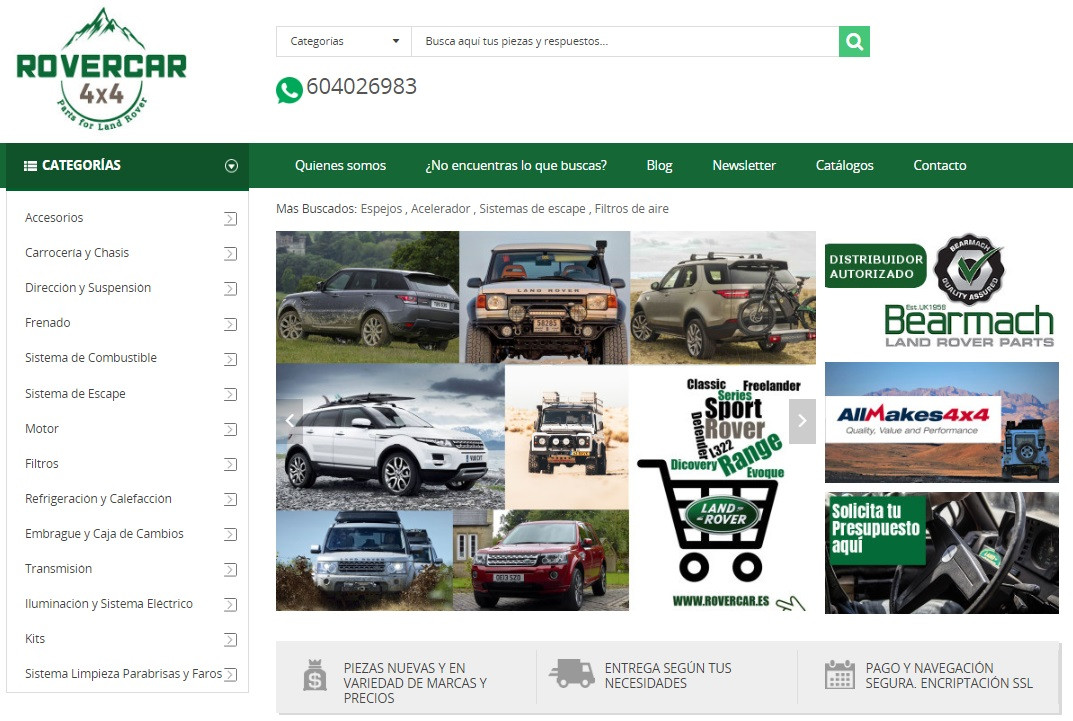1073x721 pixels.
Task: Select Frenado category
Action: tap(47, 322)
